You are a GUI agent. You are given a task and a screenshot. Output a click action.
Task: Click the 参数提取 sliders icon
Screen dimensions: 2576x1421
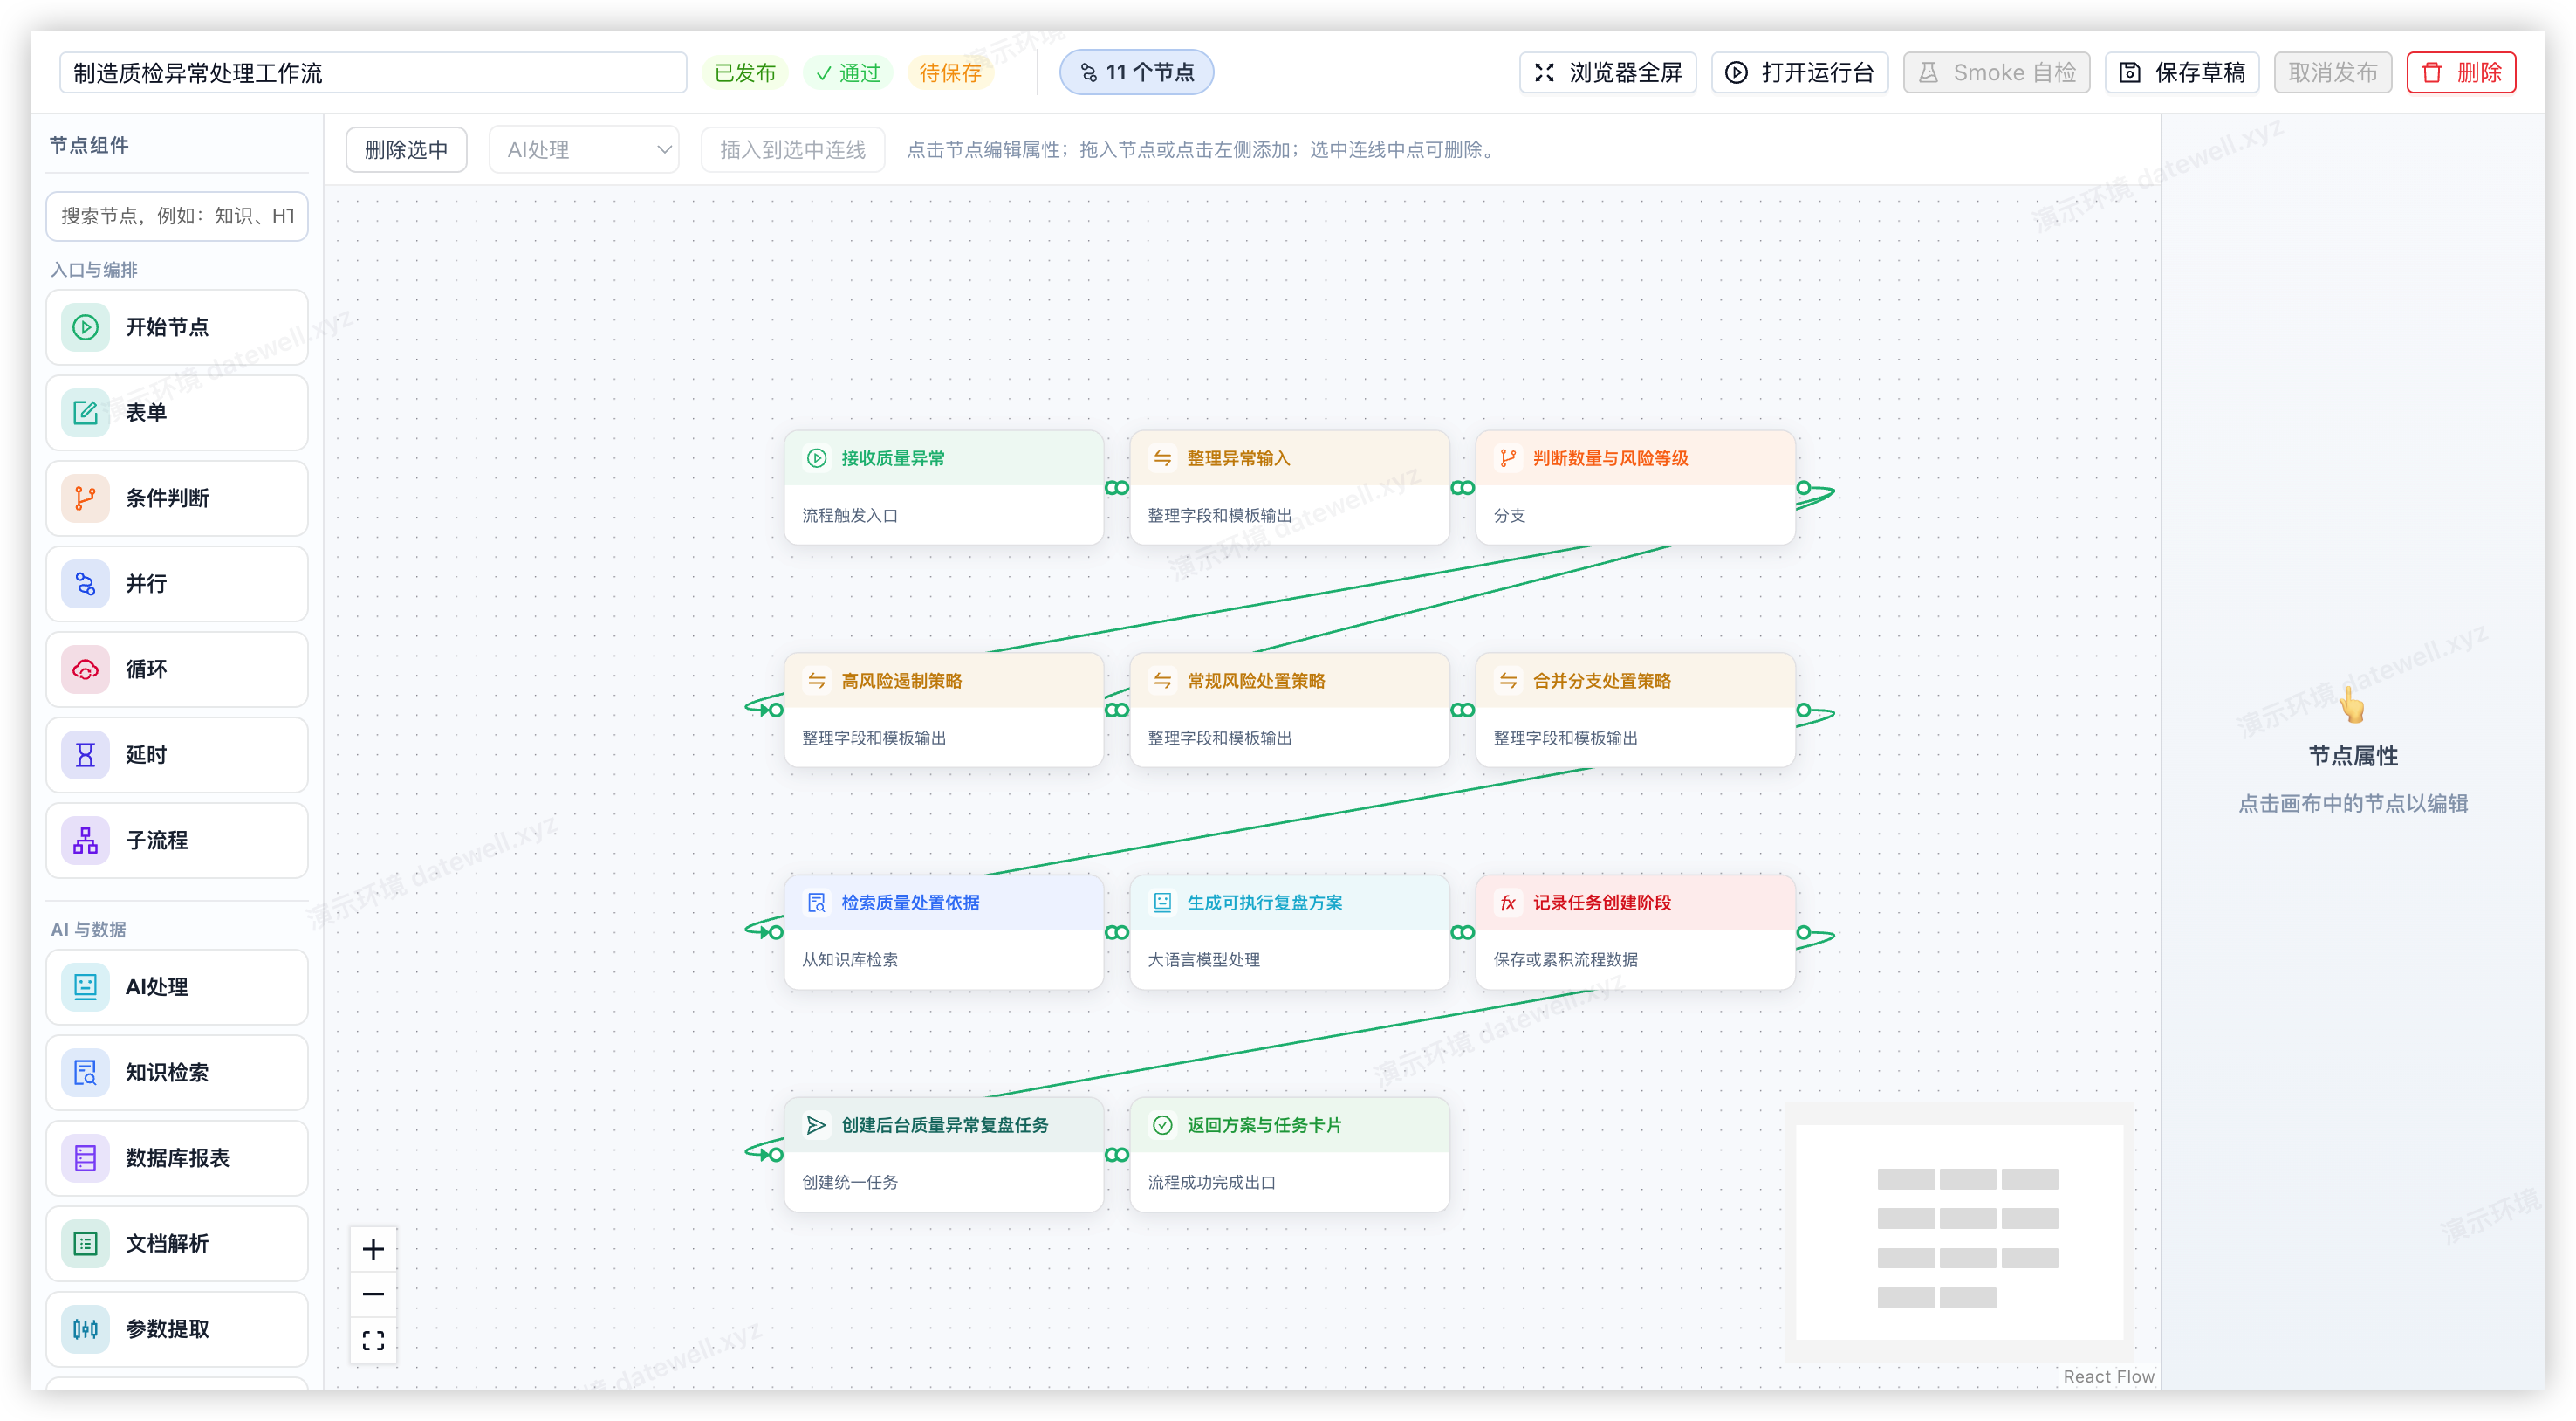pyautogui.click(x=85, y=1329)
